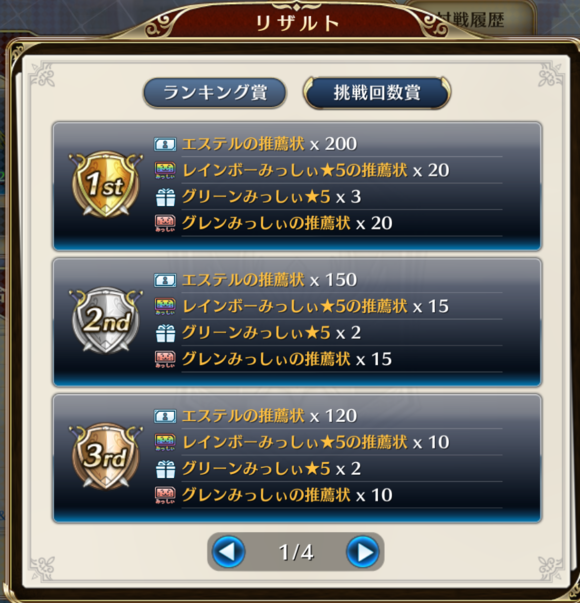Open the 対戦履歴 tab behind the dialog
This screenshot has width=580, height=603.
click(x=470, y=19)
